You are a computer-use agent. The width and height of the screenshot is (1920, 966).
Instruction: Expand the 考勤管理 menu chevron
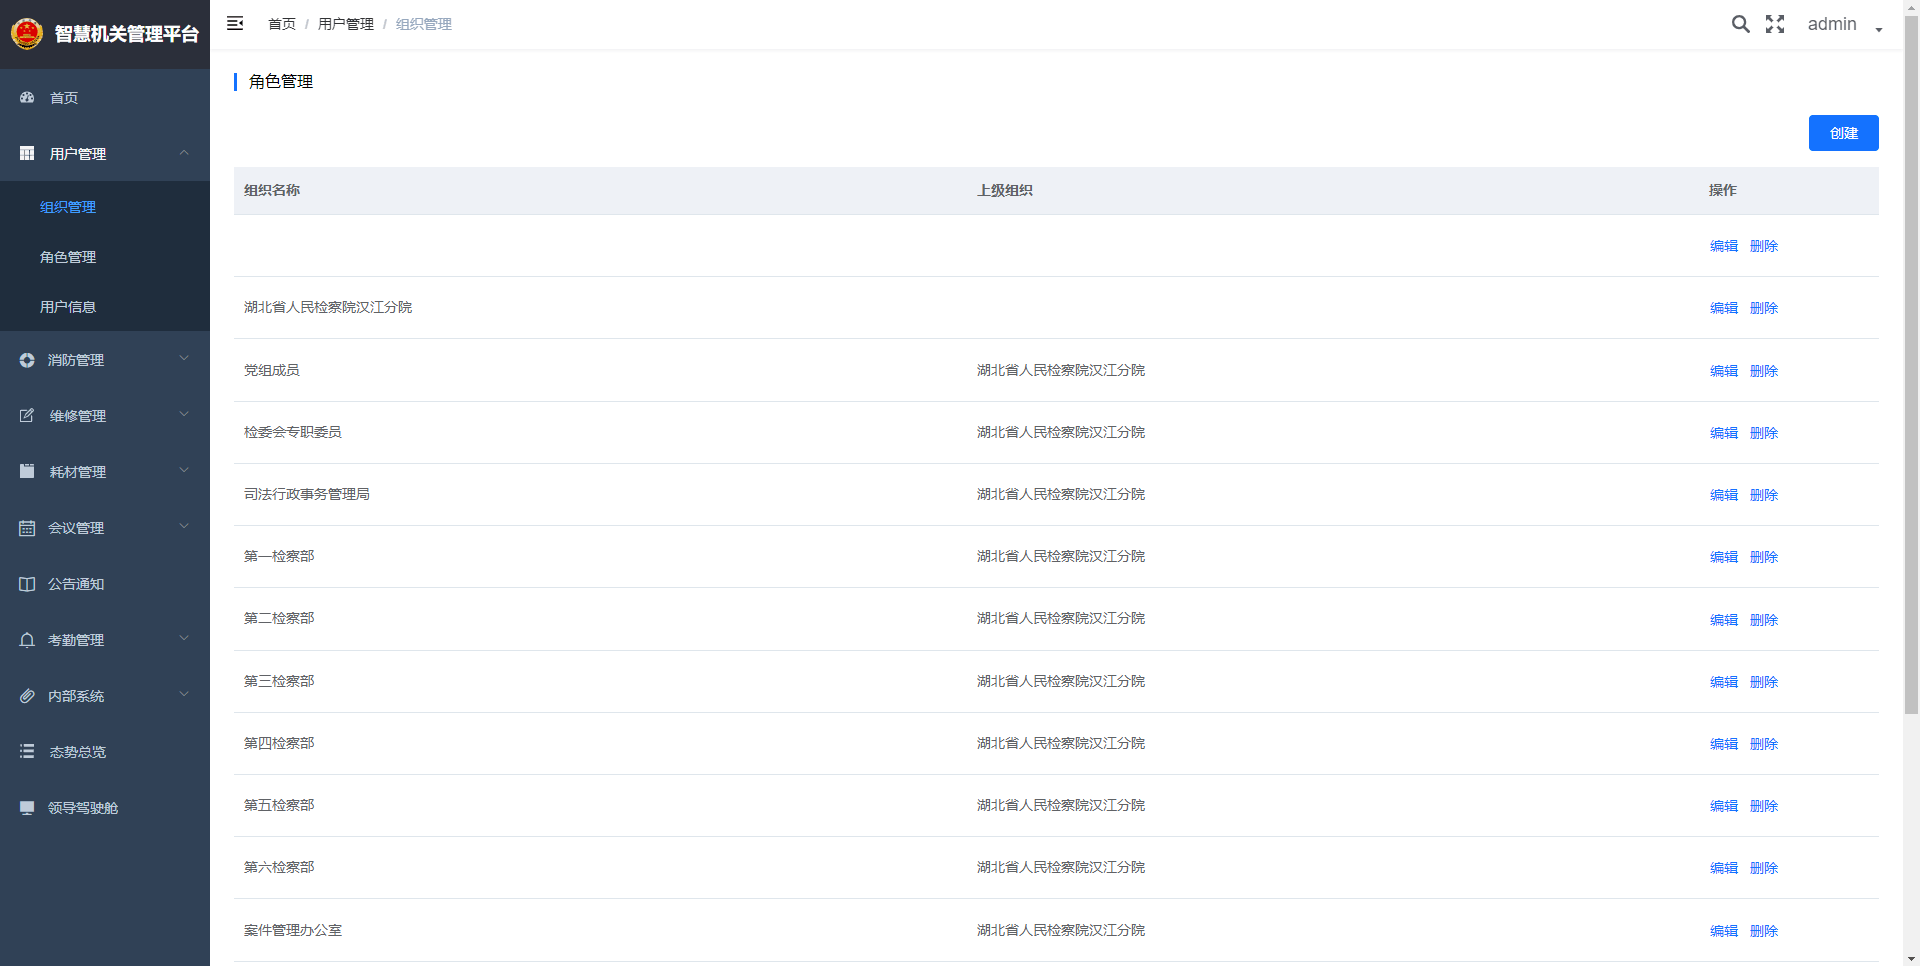[184, 638]
